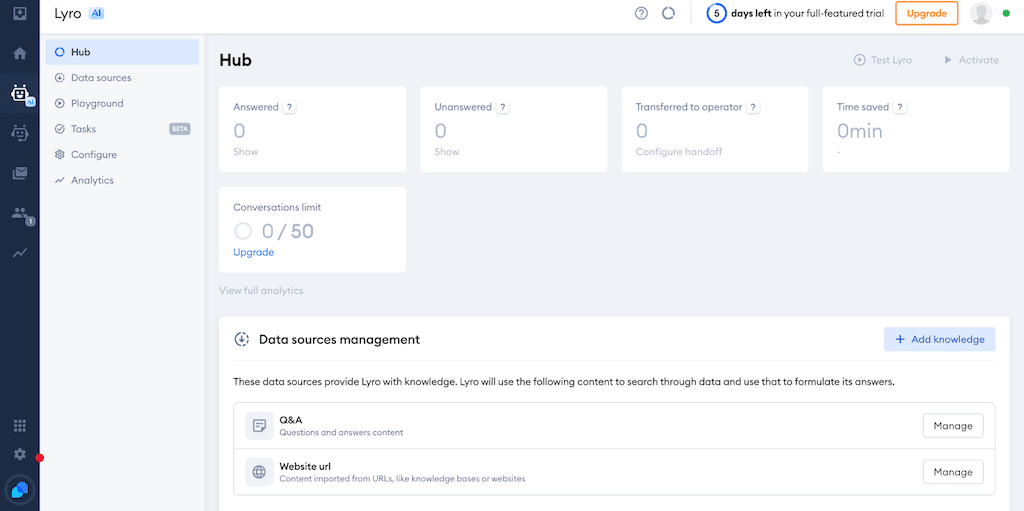The width and height of the screenshot is (1024, 511).
Task: Click the blue Upgrade link under Conversations limit
Action: [253, 252]
